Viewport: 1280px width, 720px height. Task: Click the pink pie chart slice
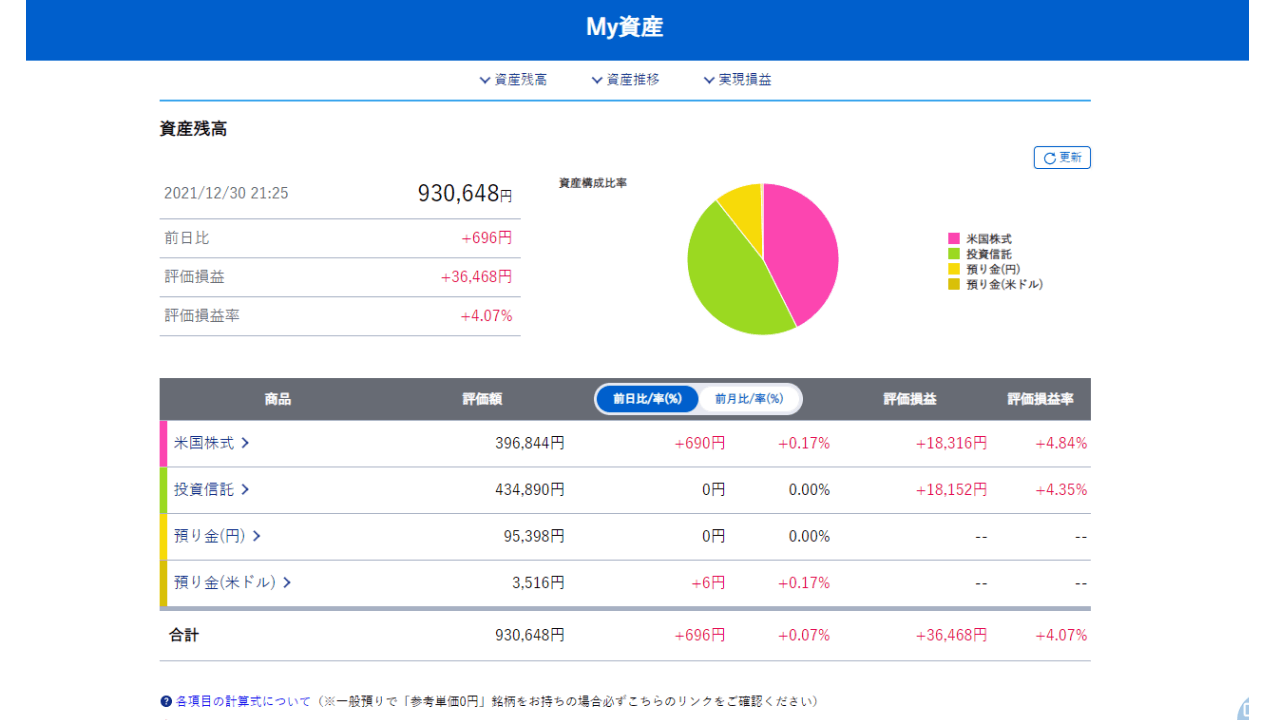(800, 250)
